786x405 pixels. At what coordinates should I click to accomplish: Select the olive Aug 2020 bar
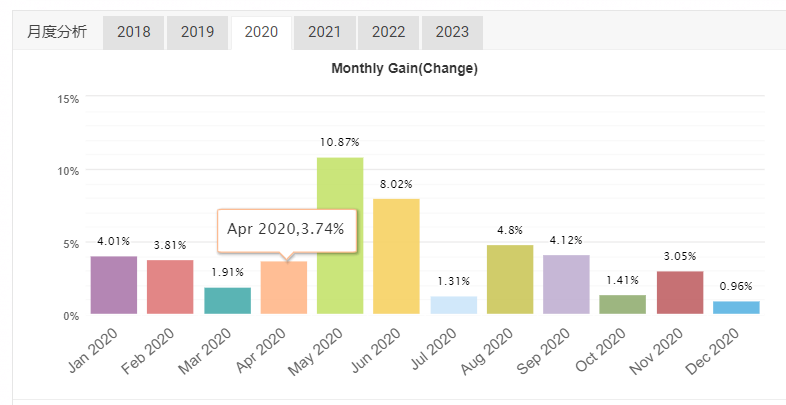509,280
